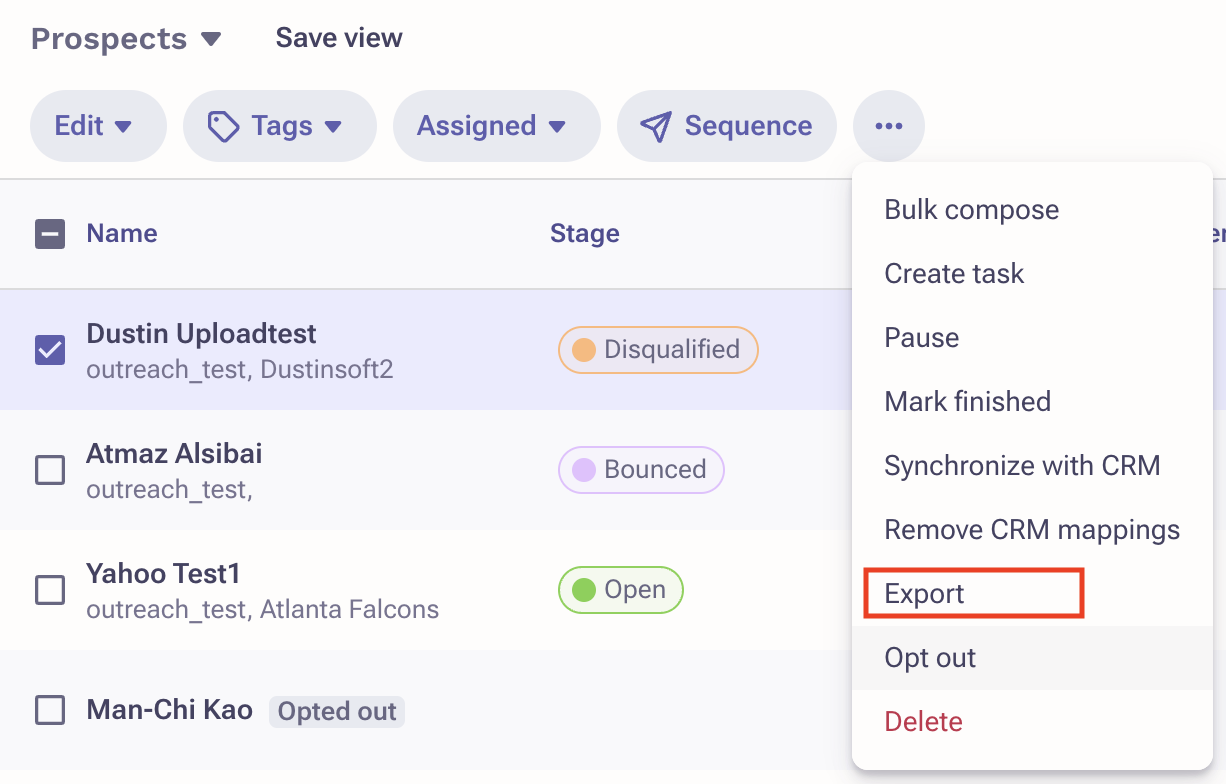
Task: Open the Assigned dropdown
Action: pos(497,126)
